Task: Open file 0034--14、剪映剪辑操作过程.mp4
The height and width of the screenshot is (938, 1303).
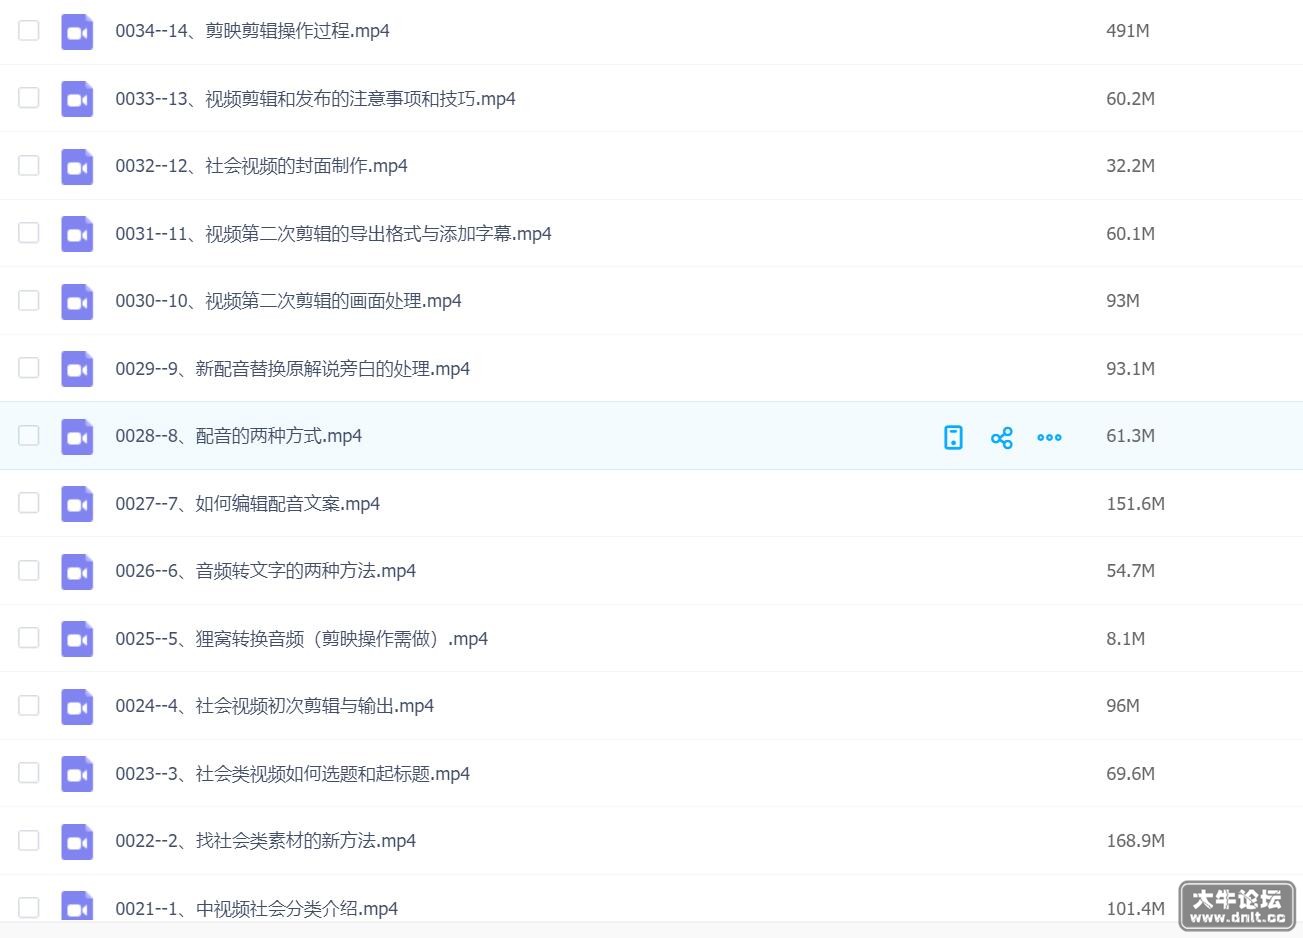Action: (x=252, y=31)
